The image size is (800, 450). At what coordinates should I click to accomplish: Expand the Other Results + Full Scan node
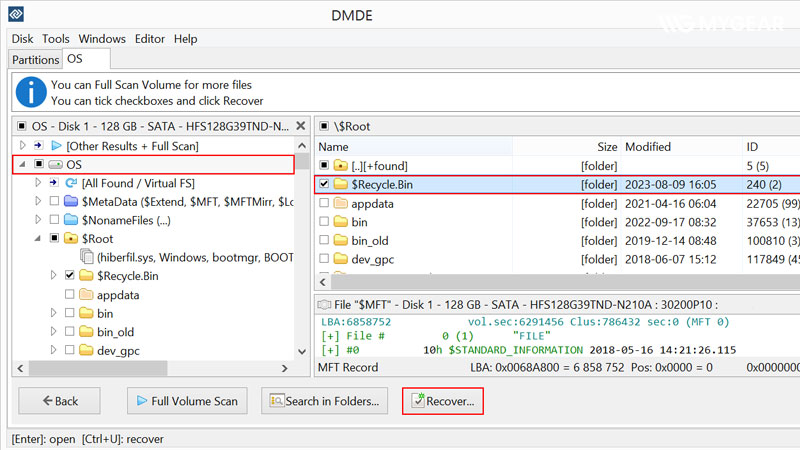22,145
